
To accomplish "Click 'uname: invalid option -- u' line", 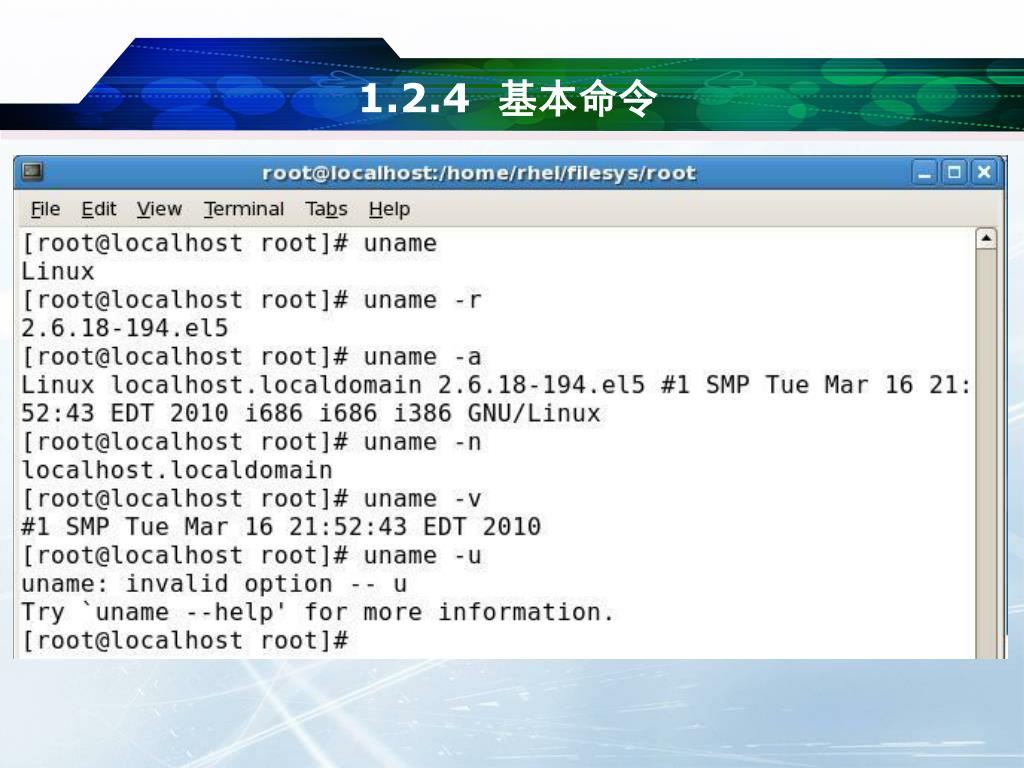I will (214, 584).
